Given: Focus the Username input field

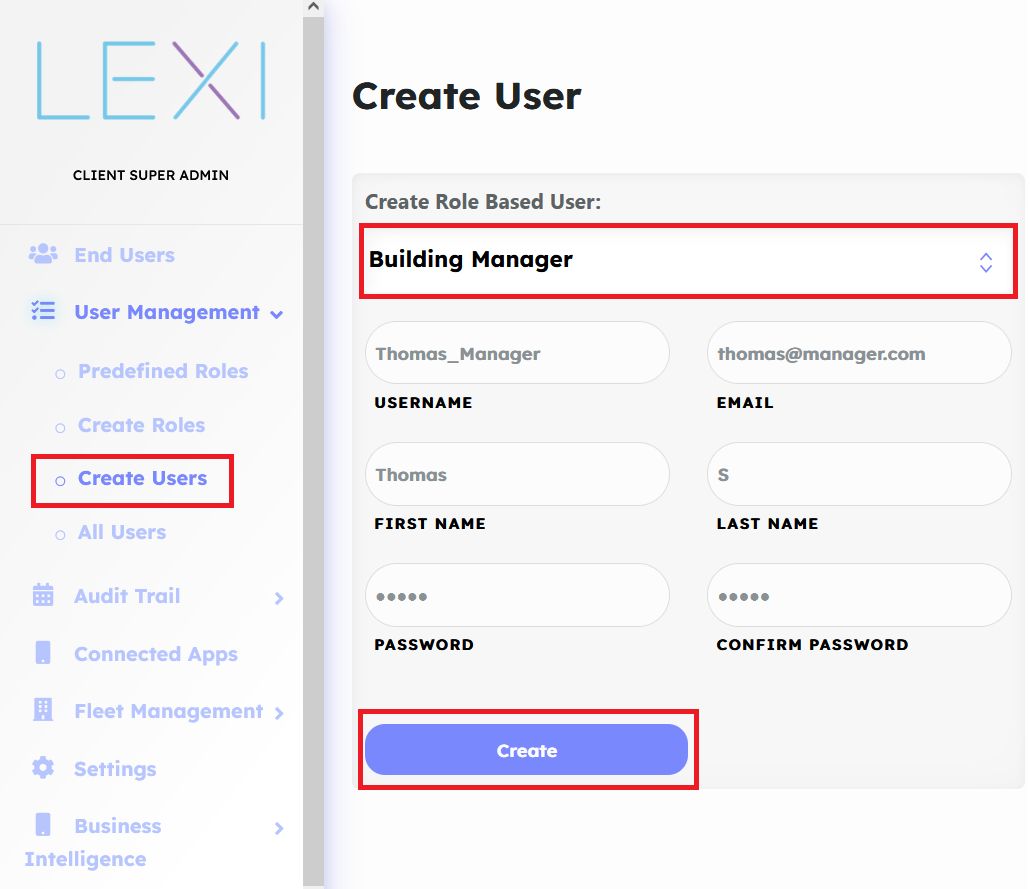Looking at the screenshot, I should 517,353.
